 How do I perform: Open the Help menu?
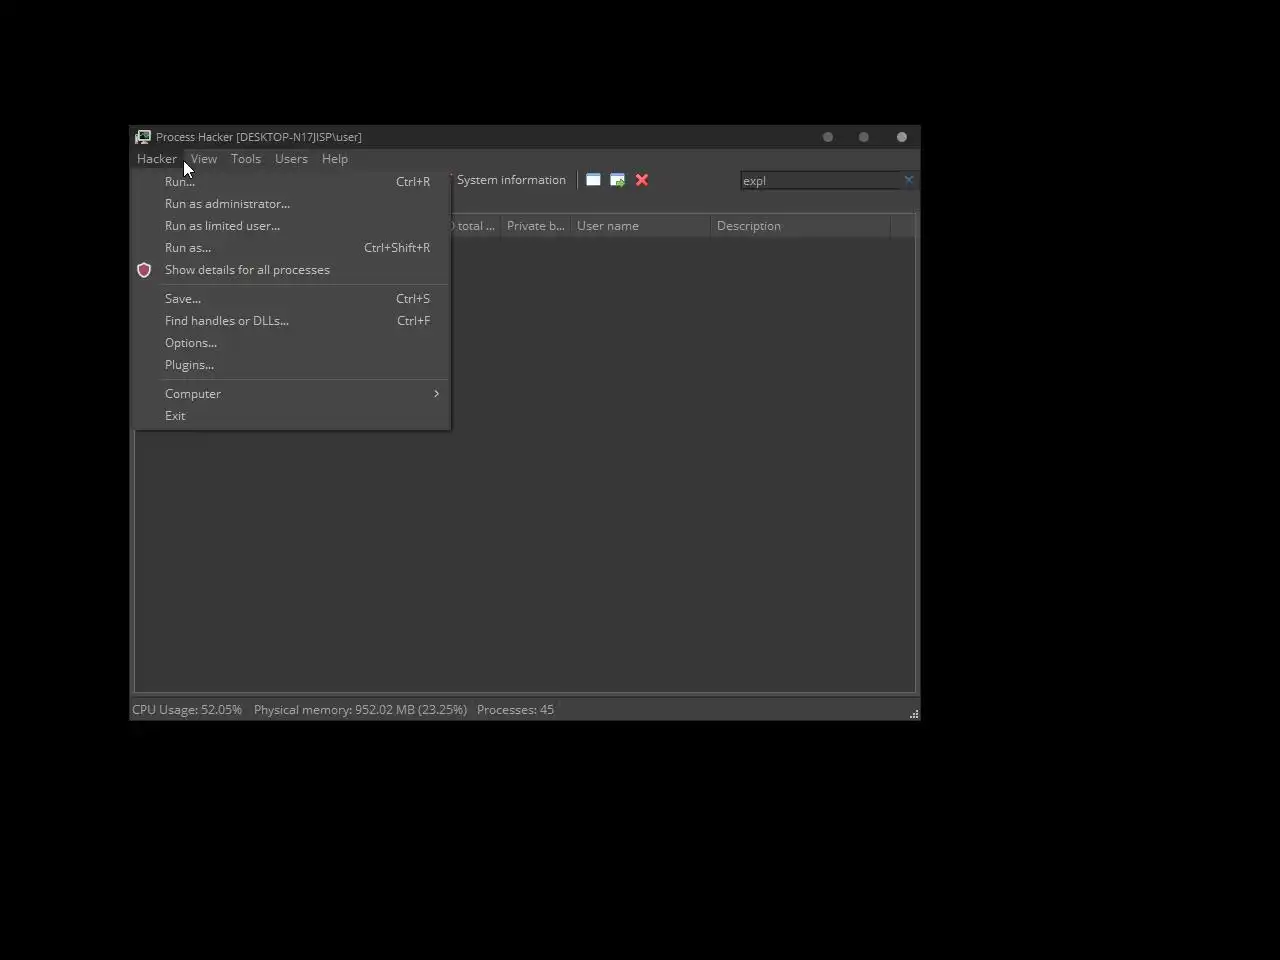coord(335,159)
